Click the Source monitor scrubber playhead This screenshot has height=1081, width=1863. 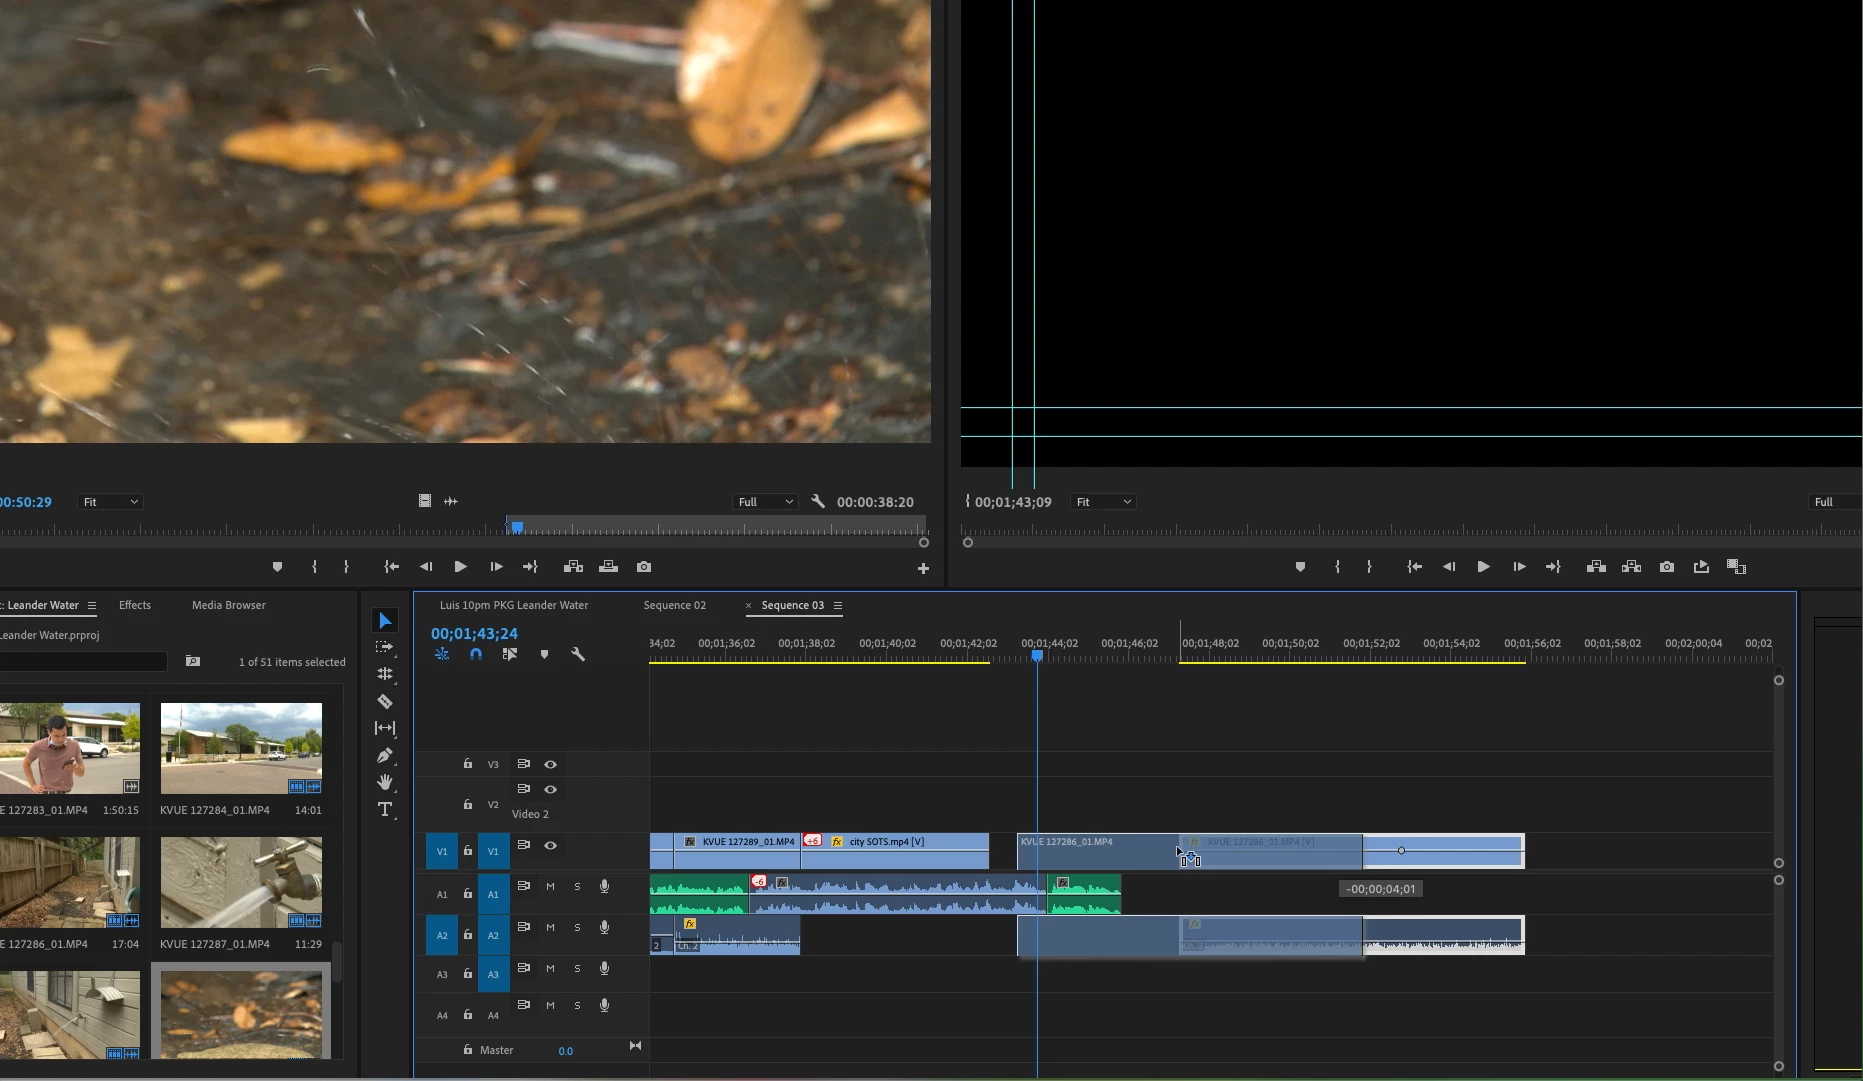point(517,527)
